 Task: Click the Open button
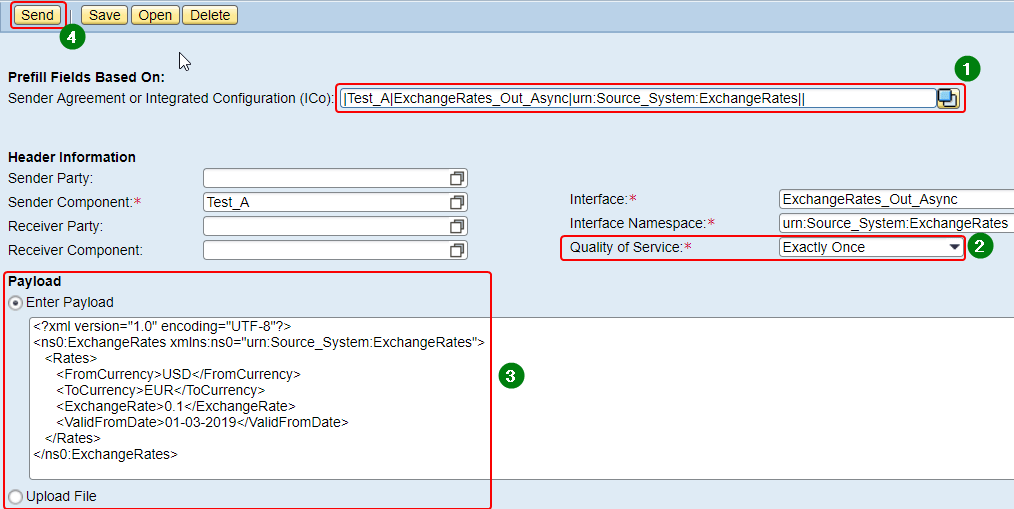click(x=155, y=15)
